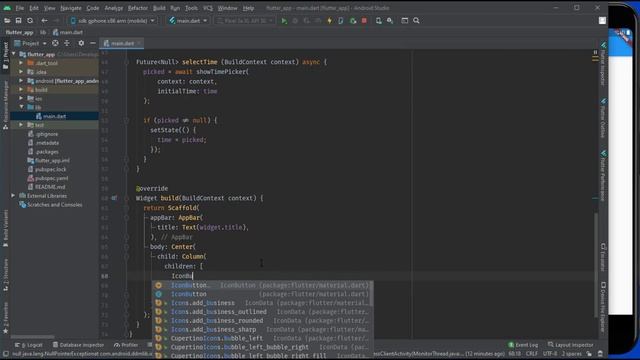
Task: Select the pubspec.yaml file
Action: [48, 178]
